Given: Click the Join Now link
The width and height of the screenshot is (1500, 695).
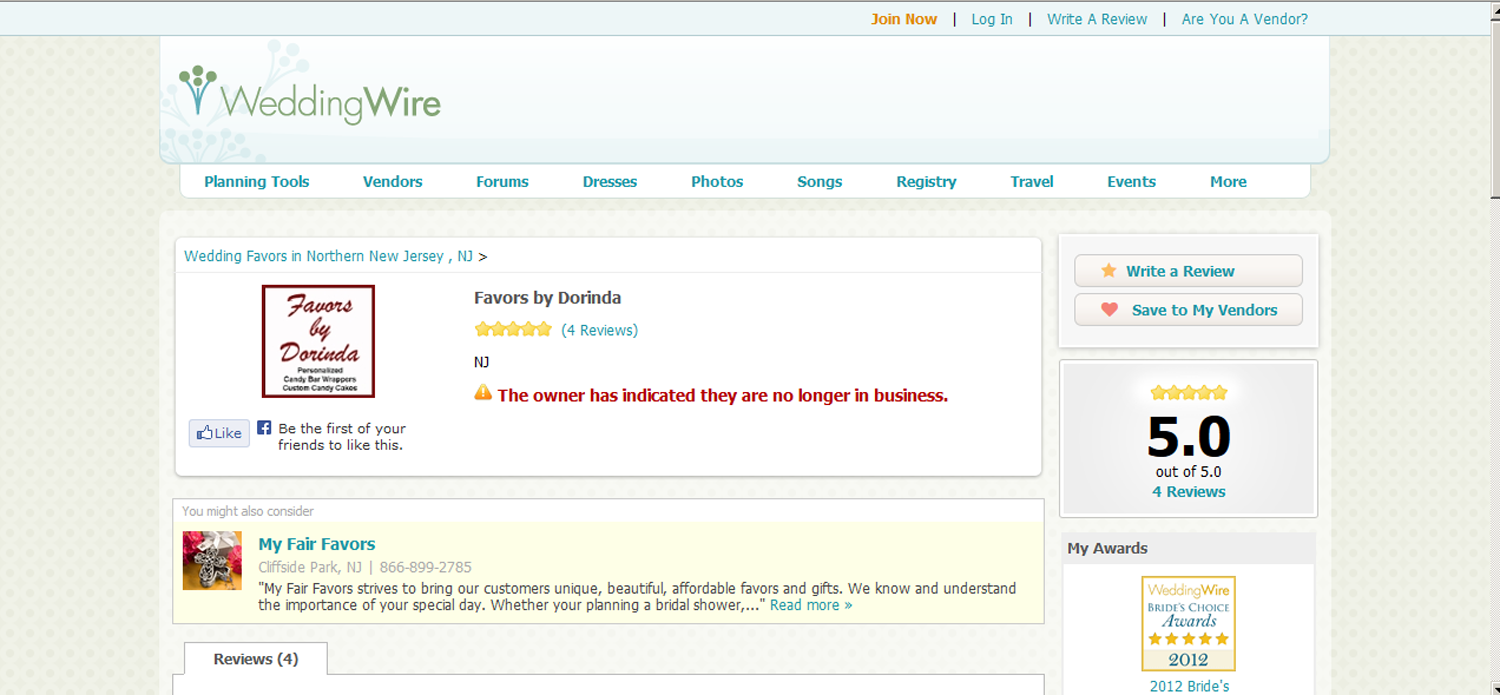Looking at the screenshot, I should click(x=904, y=19).
